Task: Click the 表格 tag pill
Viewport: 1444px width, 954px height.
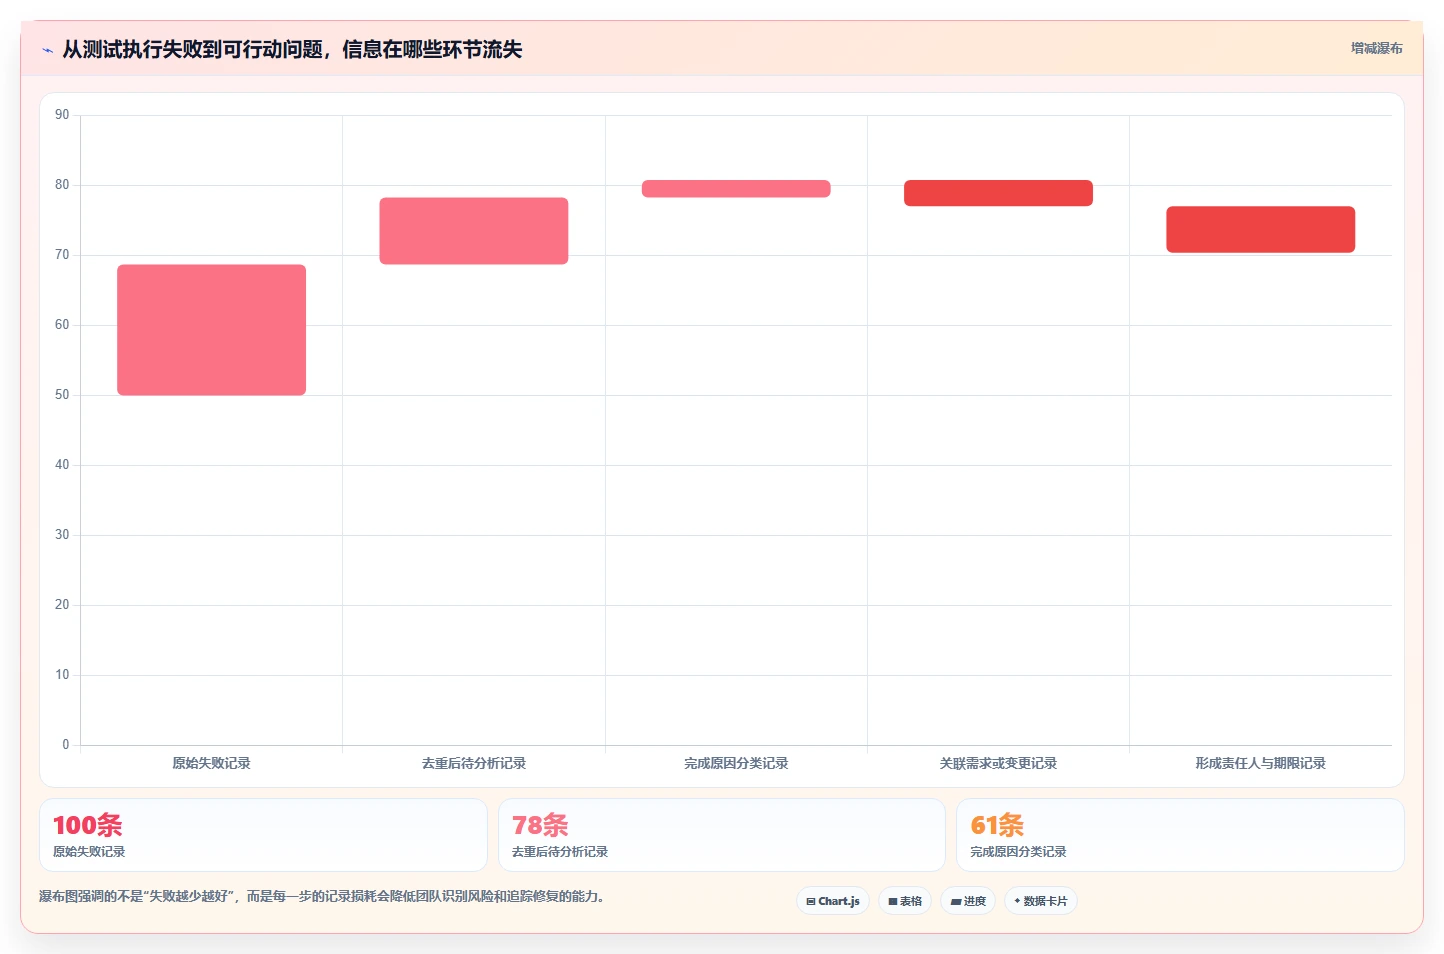Action: click(905, 901)
